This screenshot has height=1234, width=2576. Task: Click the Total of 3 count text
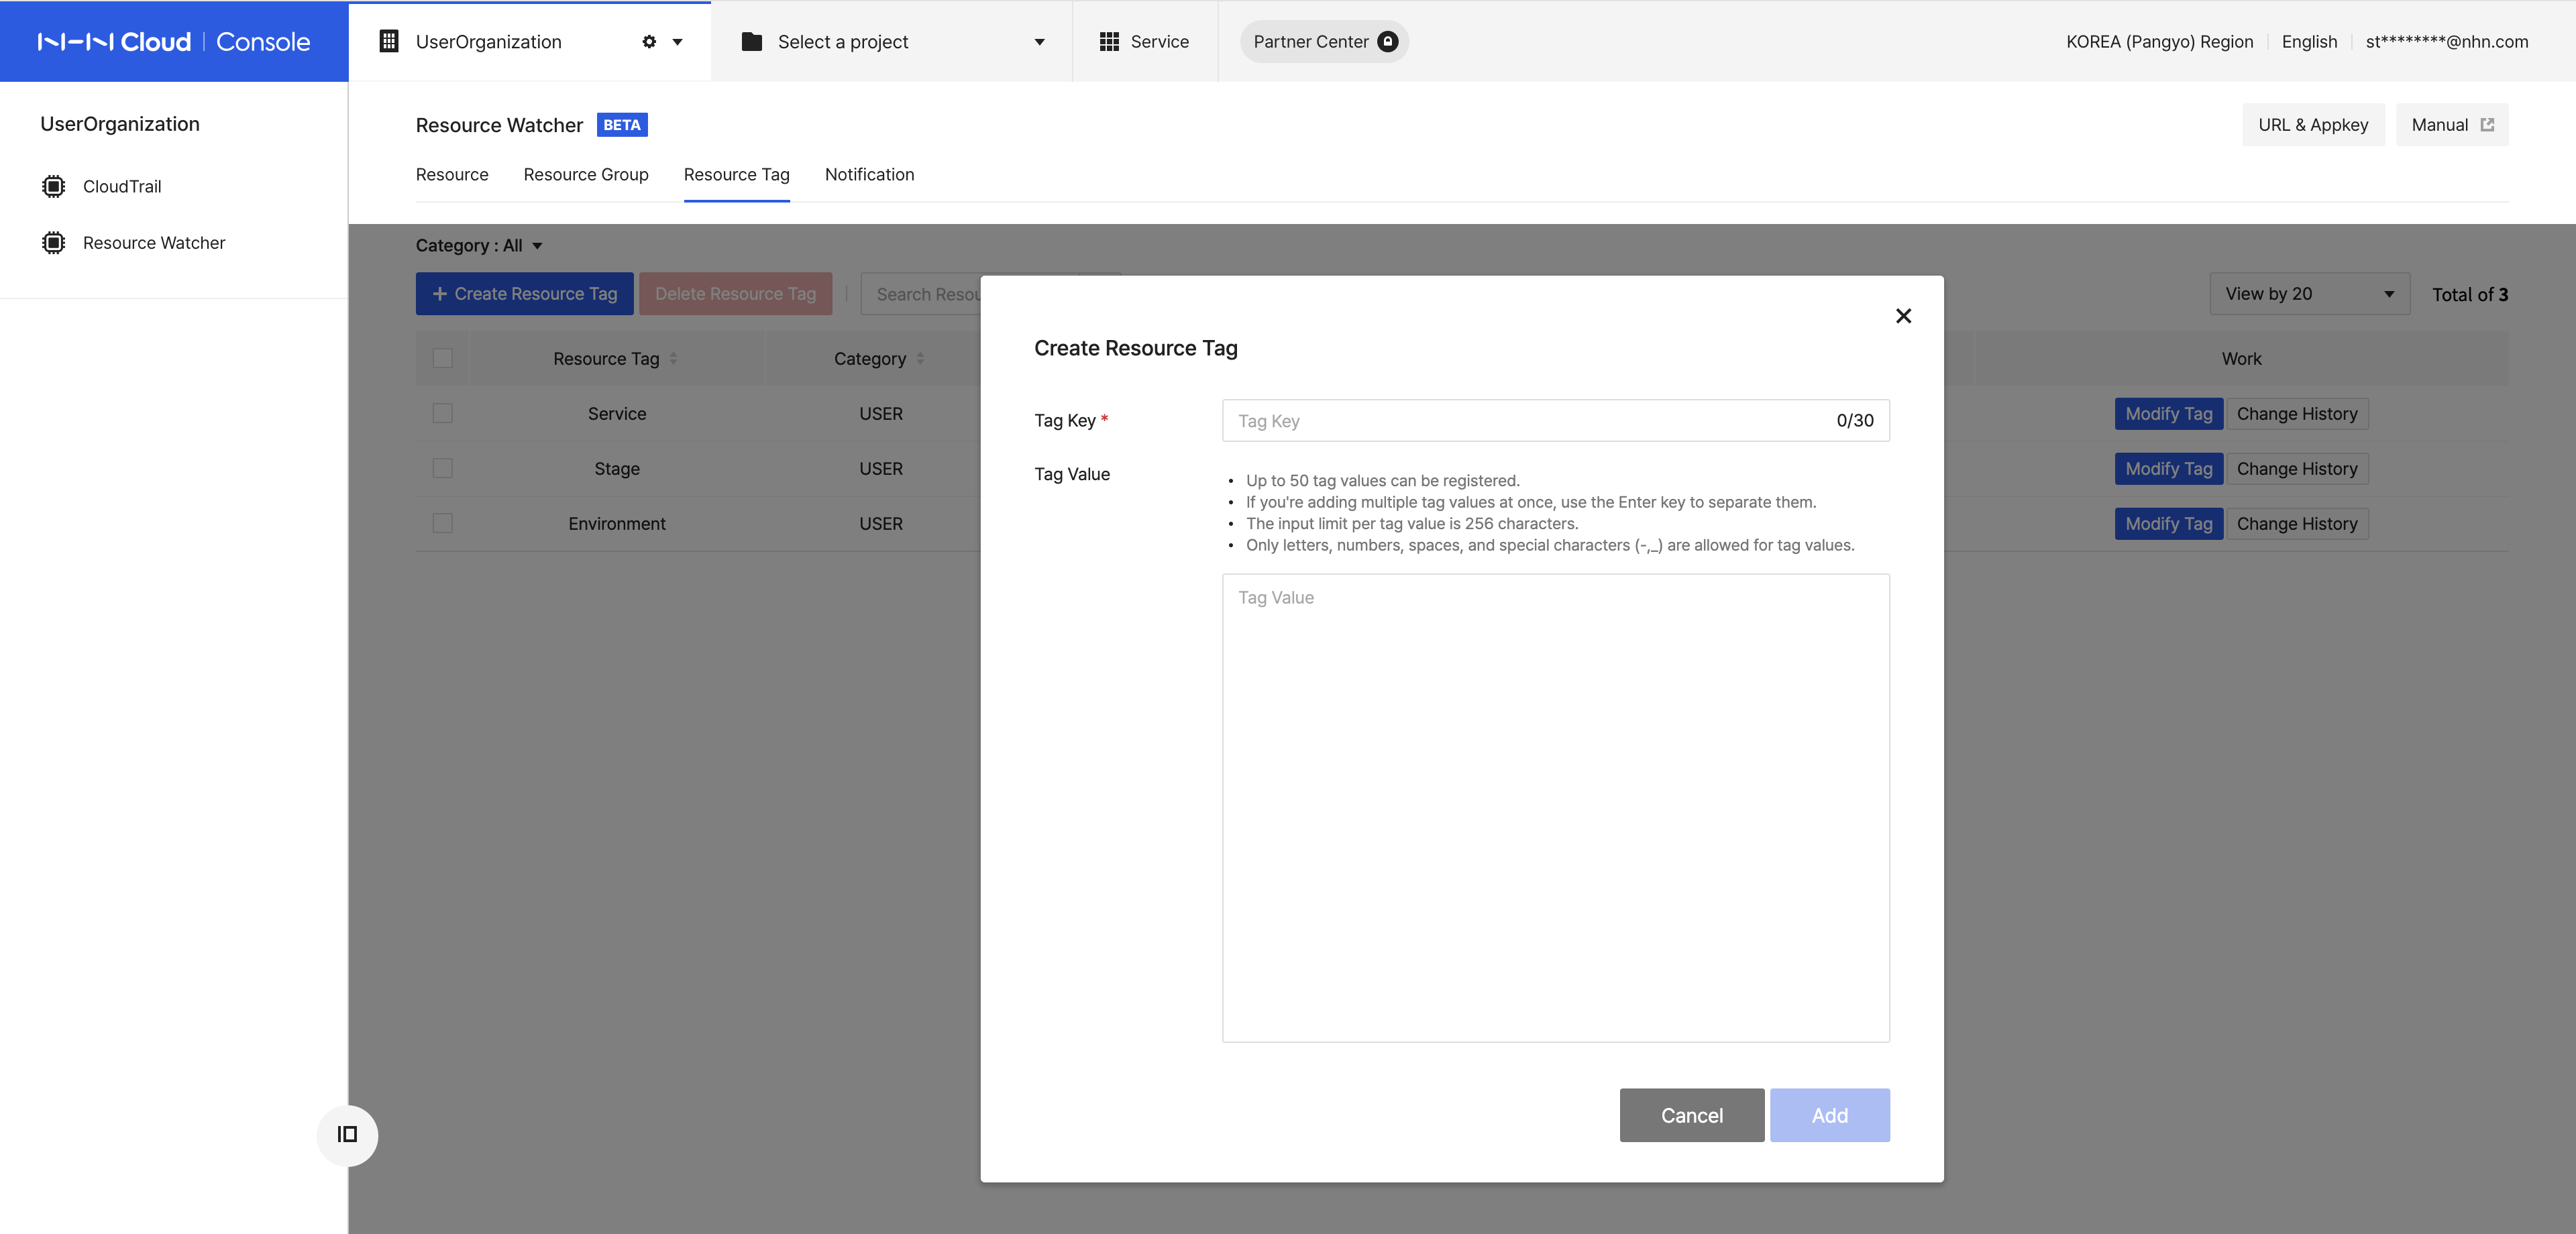(x=2470, y=295)
